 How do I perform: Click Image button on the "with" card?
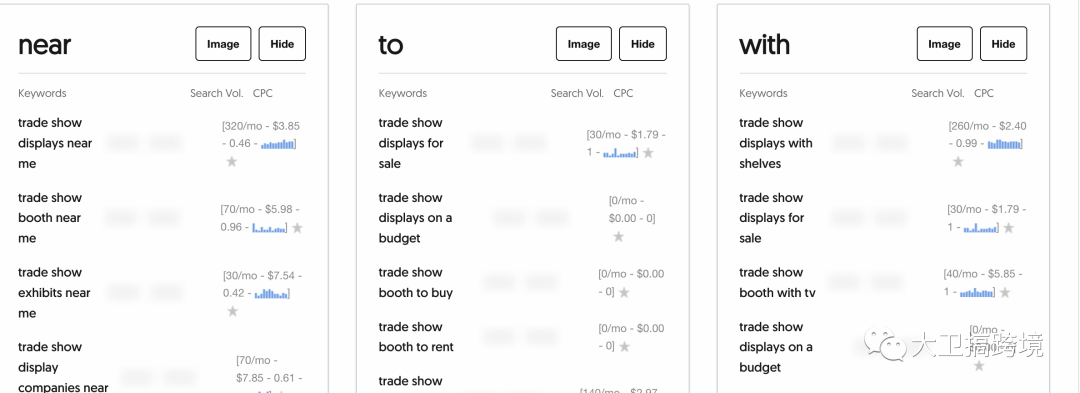pos(944,44)
